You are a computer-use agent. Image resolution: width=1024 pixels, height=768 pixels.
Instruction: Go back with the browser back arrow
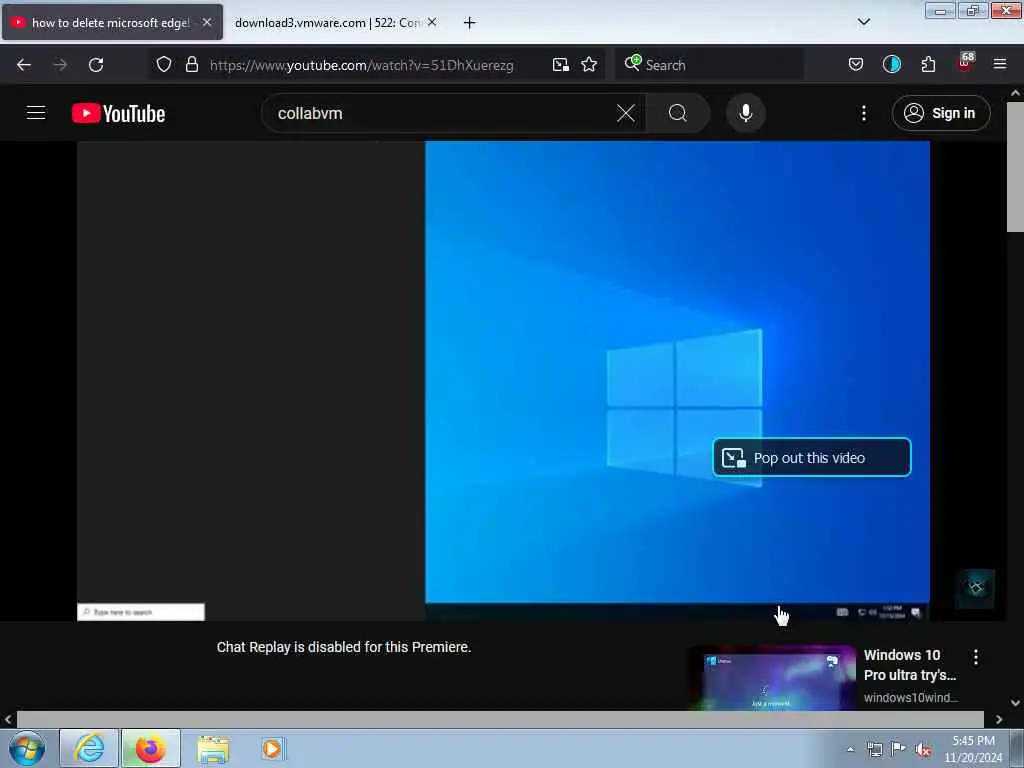[x=24, y=65]
